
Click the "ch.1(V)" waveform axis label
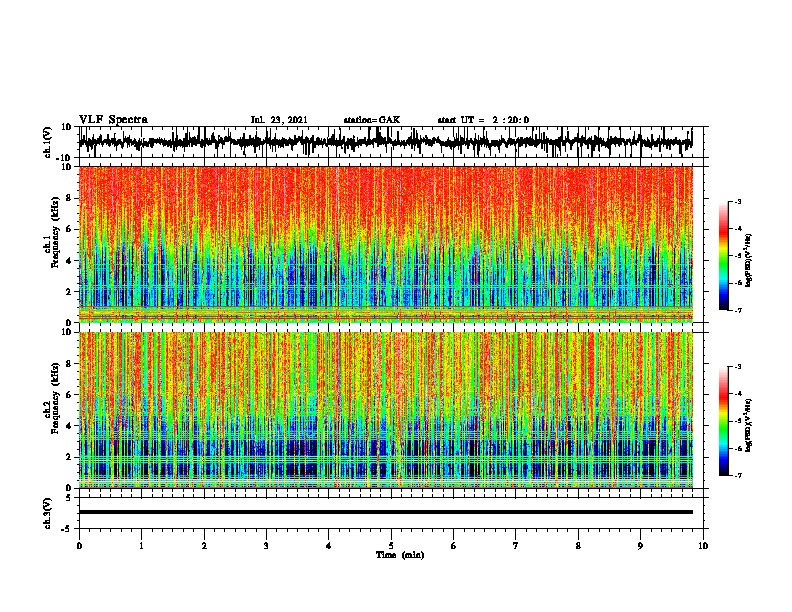coord(47,142)
